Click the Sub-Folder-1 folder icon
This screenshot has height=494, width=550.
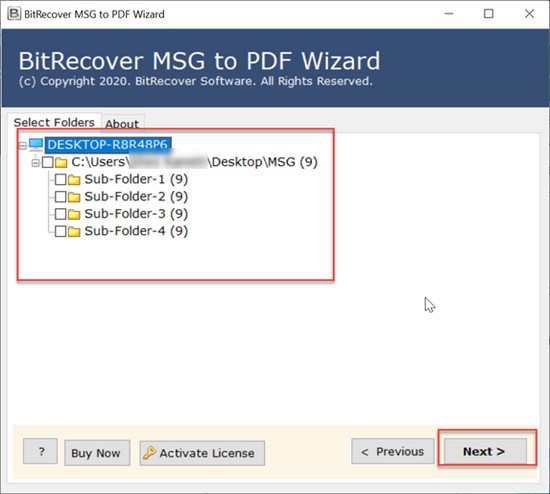(x=74, y=180)
